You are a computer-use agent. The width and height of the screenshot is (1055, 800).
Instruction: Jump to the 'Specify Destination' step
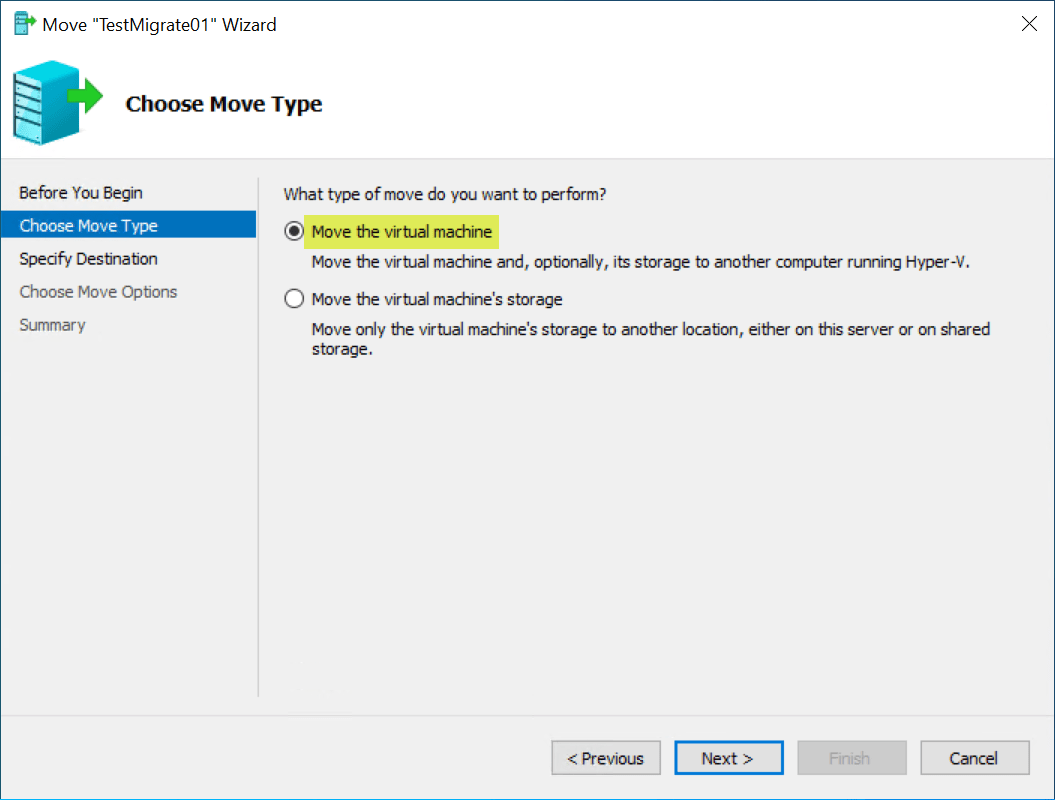point(88,259)
